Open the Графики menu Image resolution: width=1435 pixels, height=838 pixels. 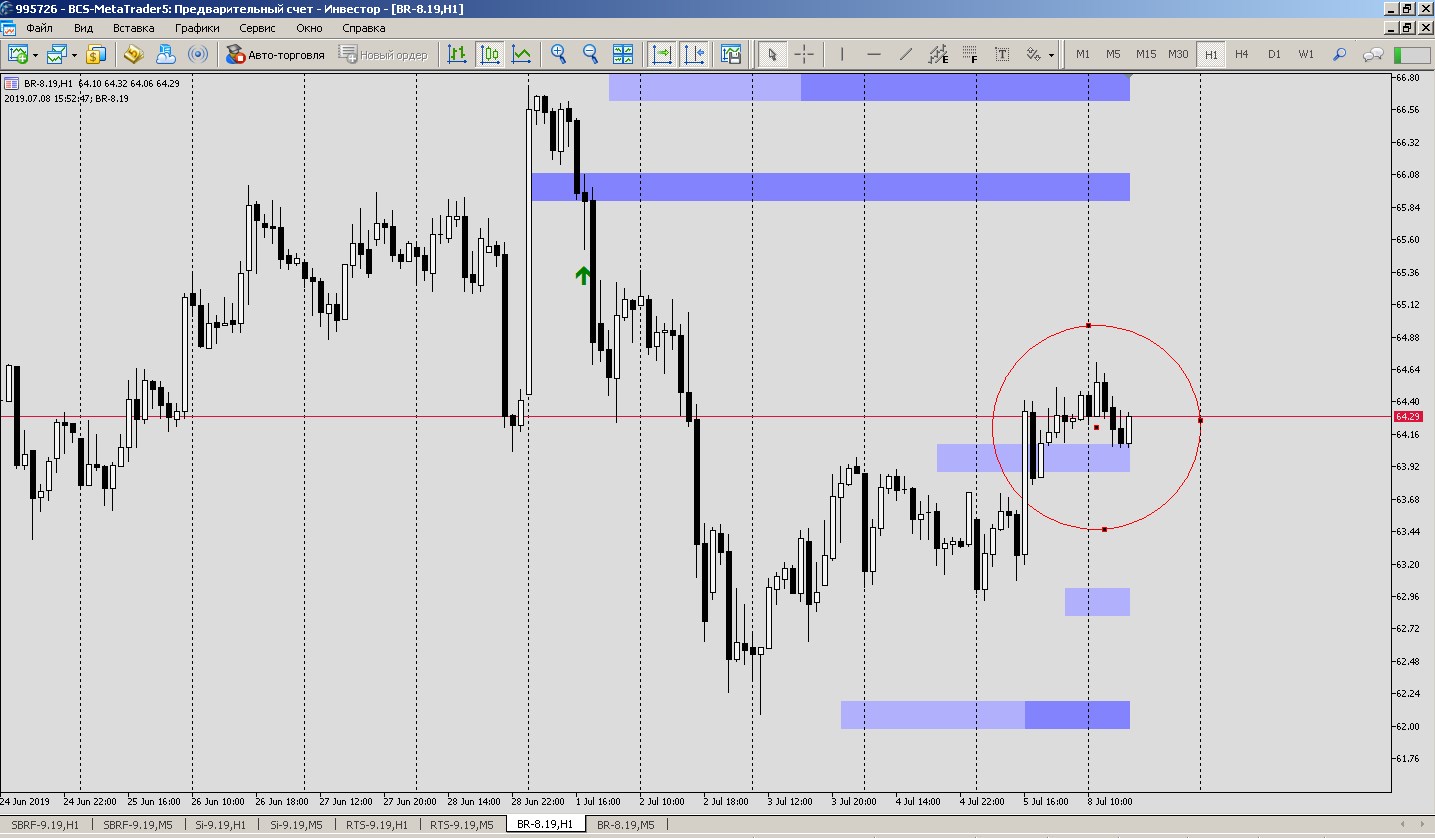(197, 28)
